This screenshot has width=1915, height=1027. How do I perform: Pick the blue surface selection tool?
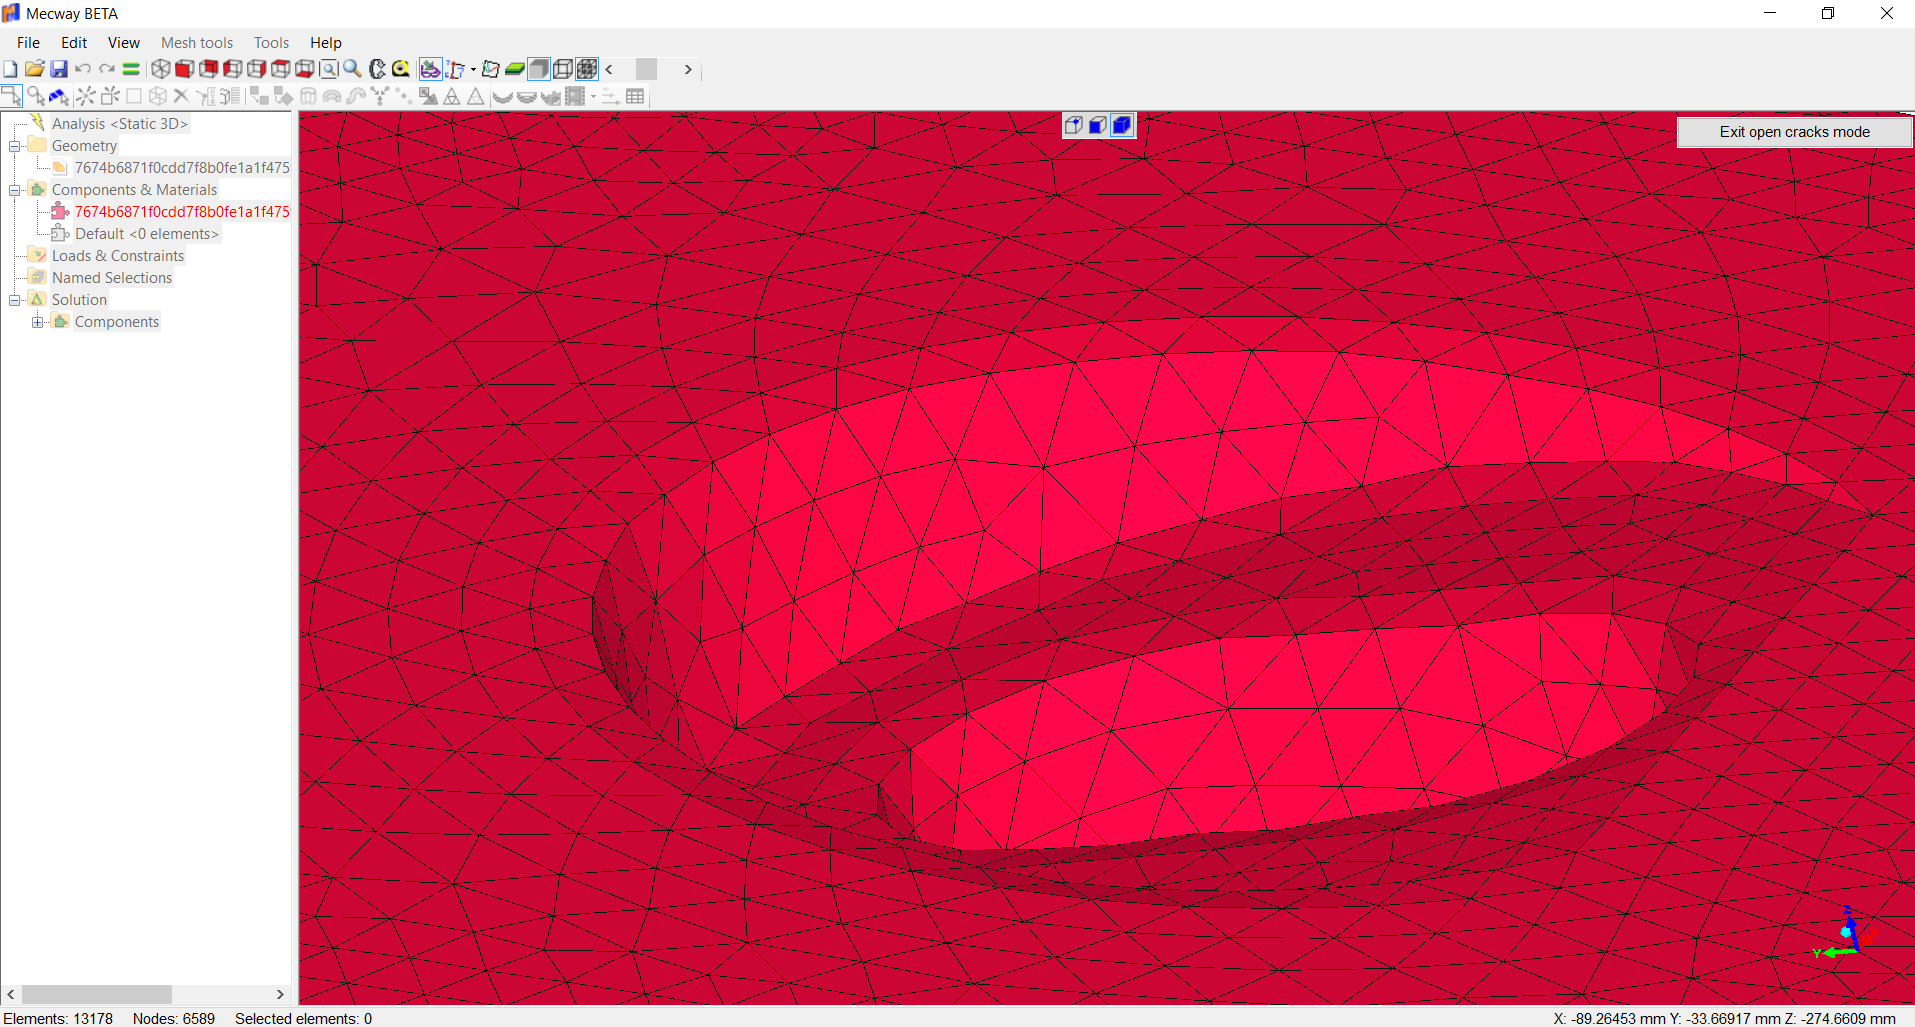click(59, 96)
